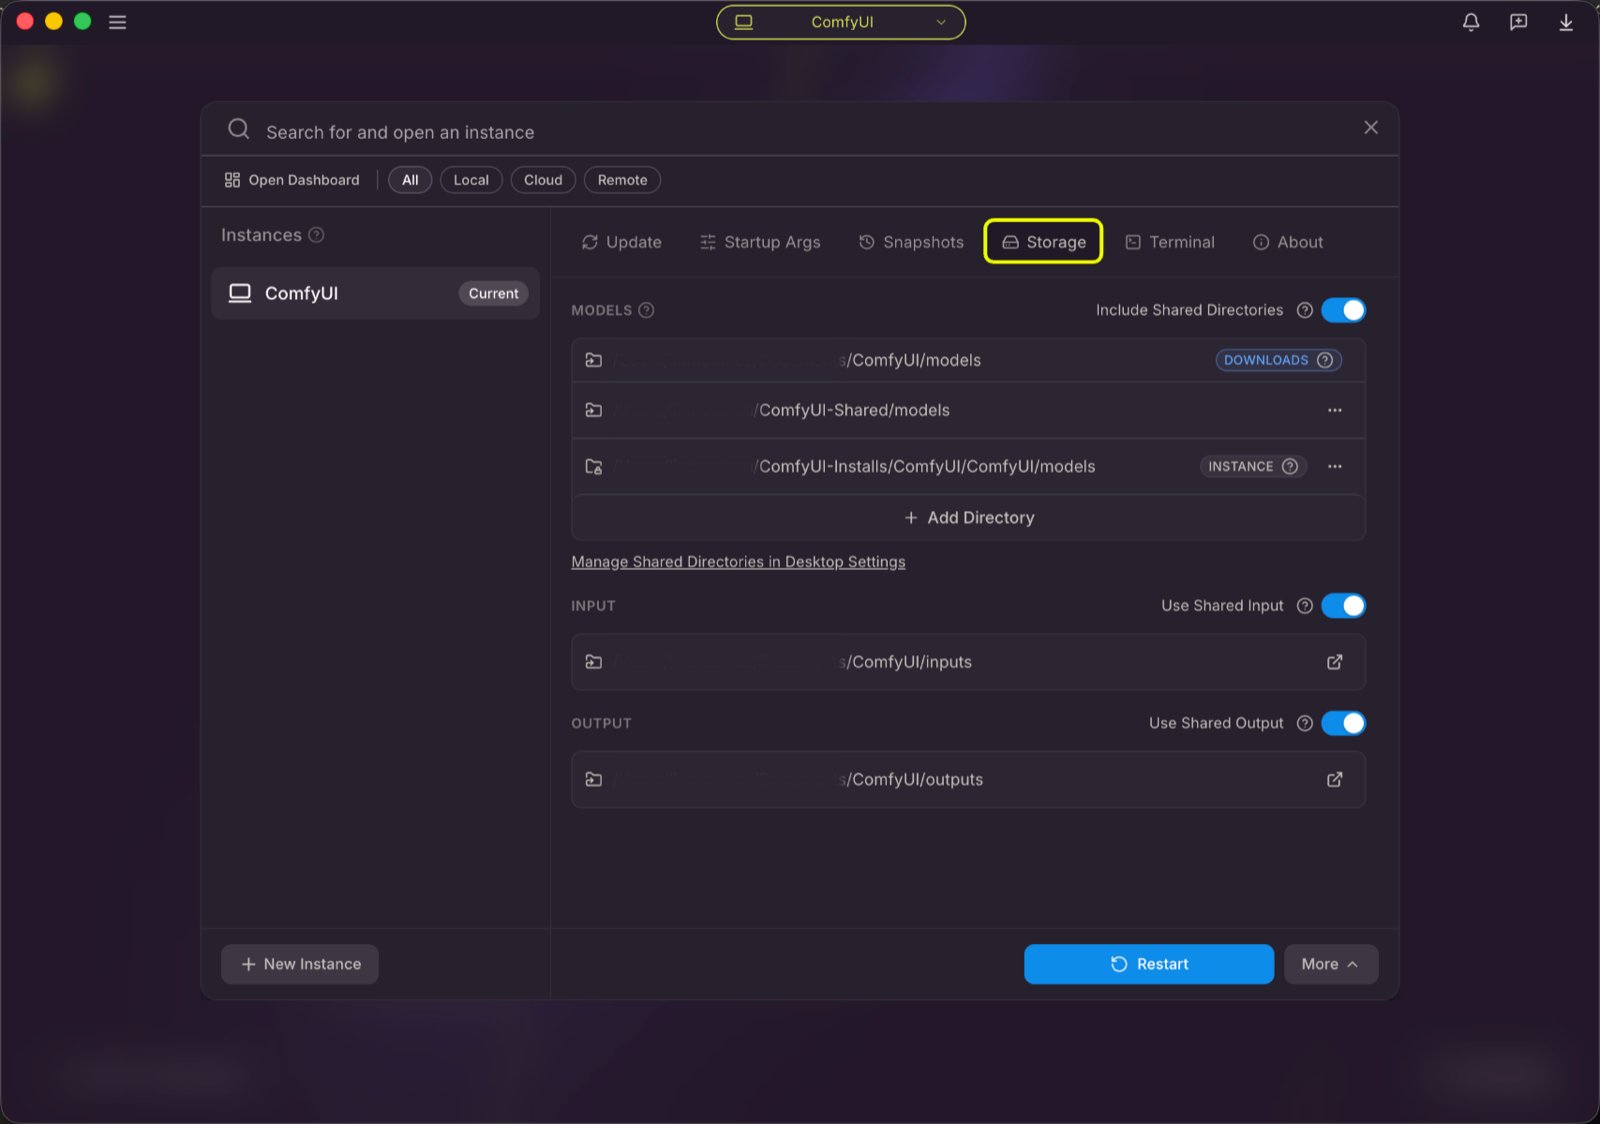Open ComfyUI/inputs folder externally
This screenshot has height=1124, width=1600.
pyautogui.click(x=1334, y=662)
